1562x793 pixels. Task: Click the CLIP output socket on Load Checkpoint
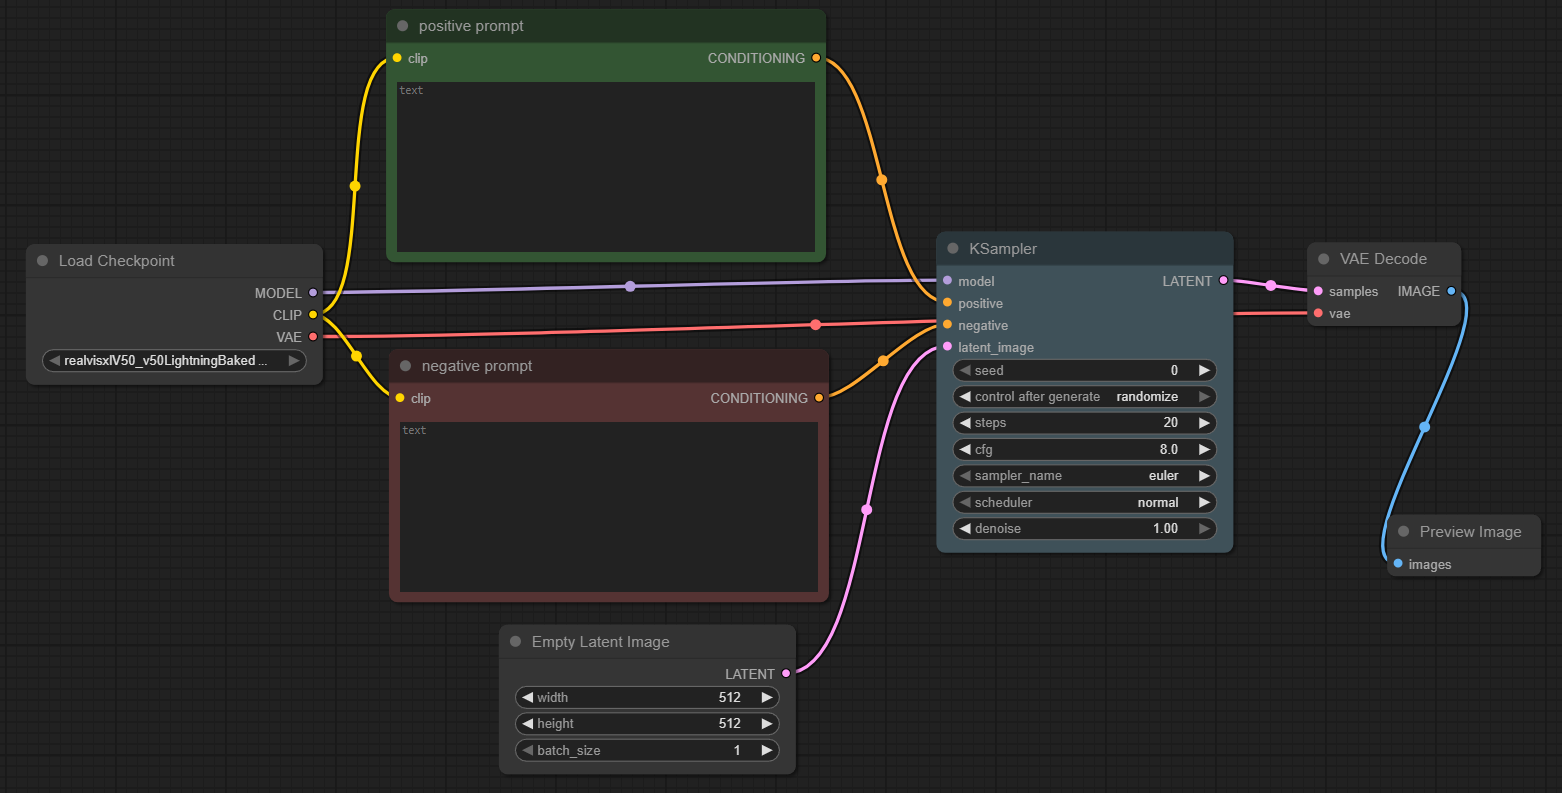tap(313, 315)
